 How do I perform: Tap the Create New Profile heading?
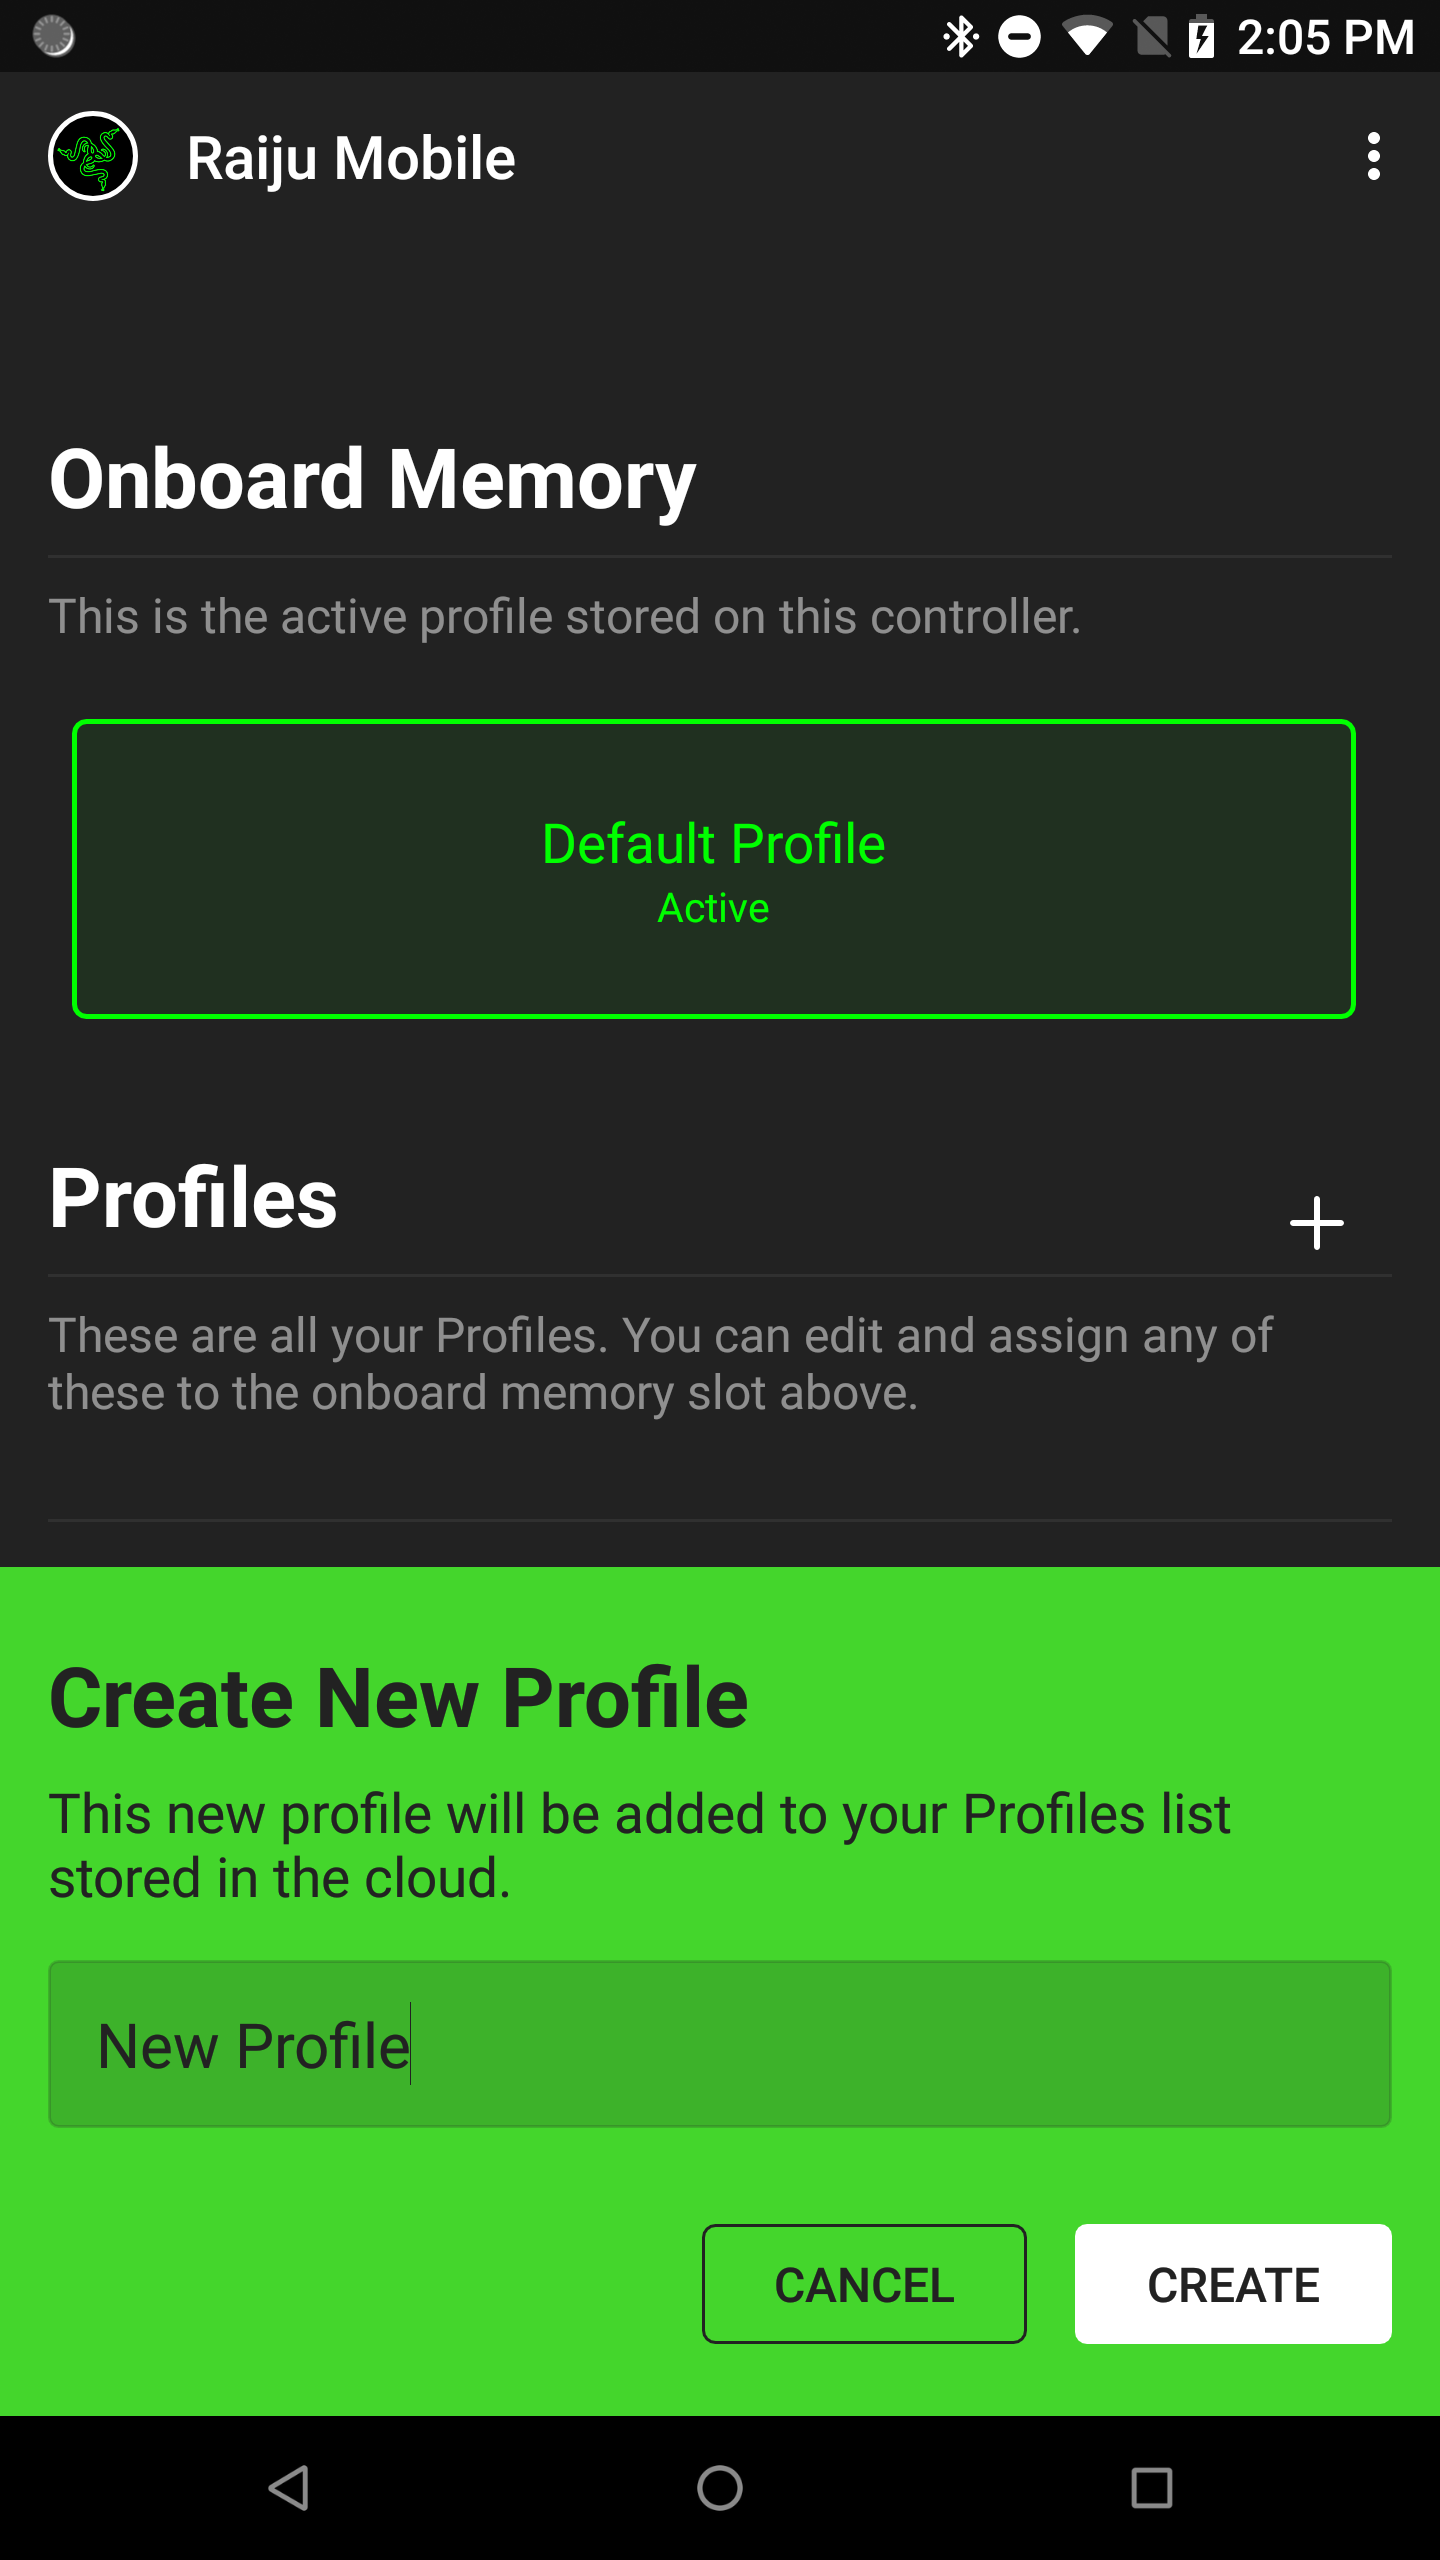(x=399, y=1698)
